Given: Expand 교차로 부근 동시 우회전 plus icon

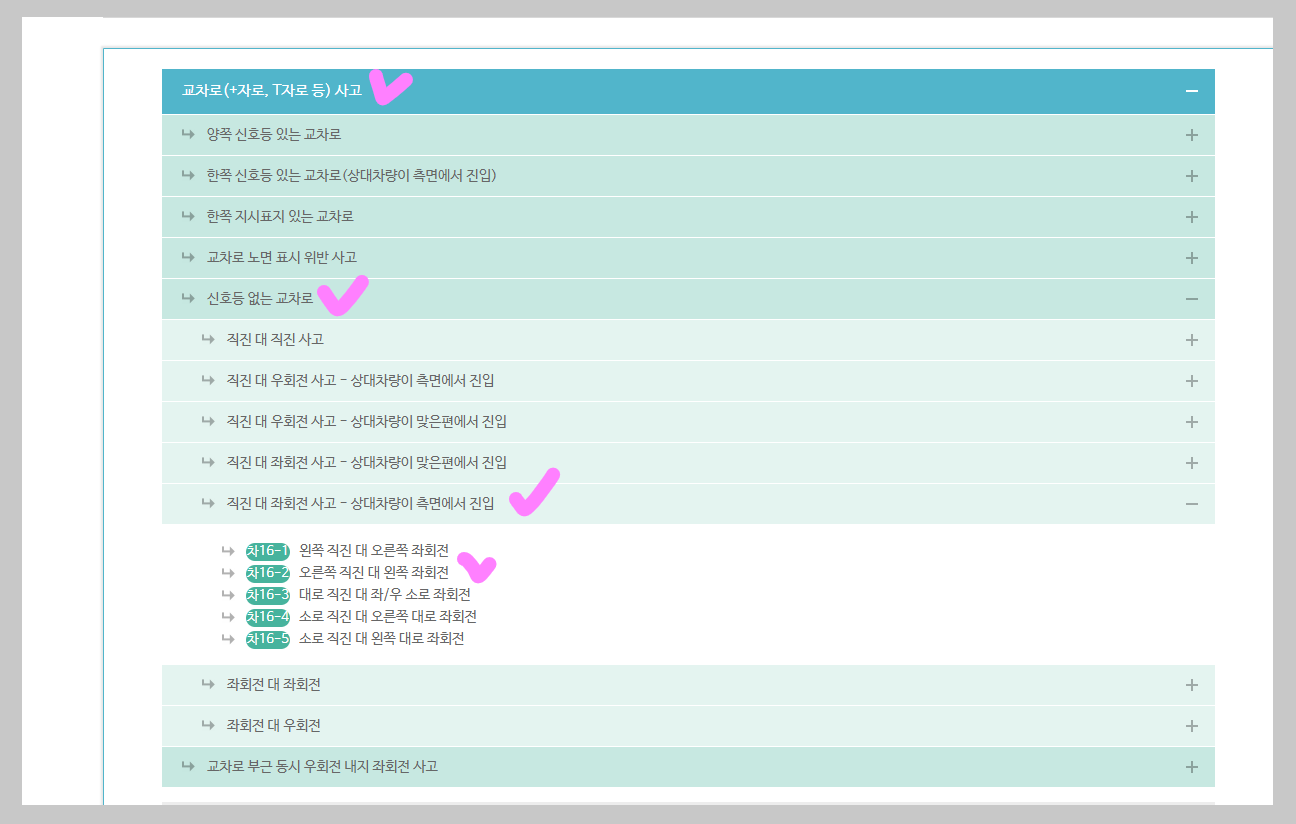Looking at the screenshot, I should point(1191,767).
